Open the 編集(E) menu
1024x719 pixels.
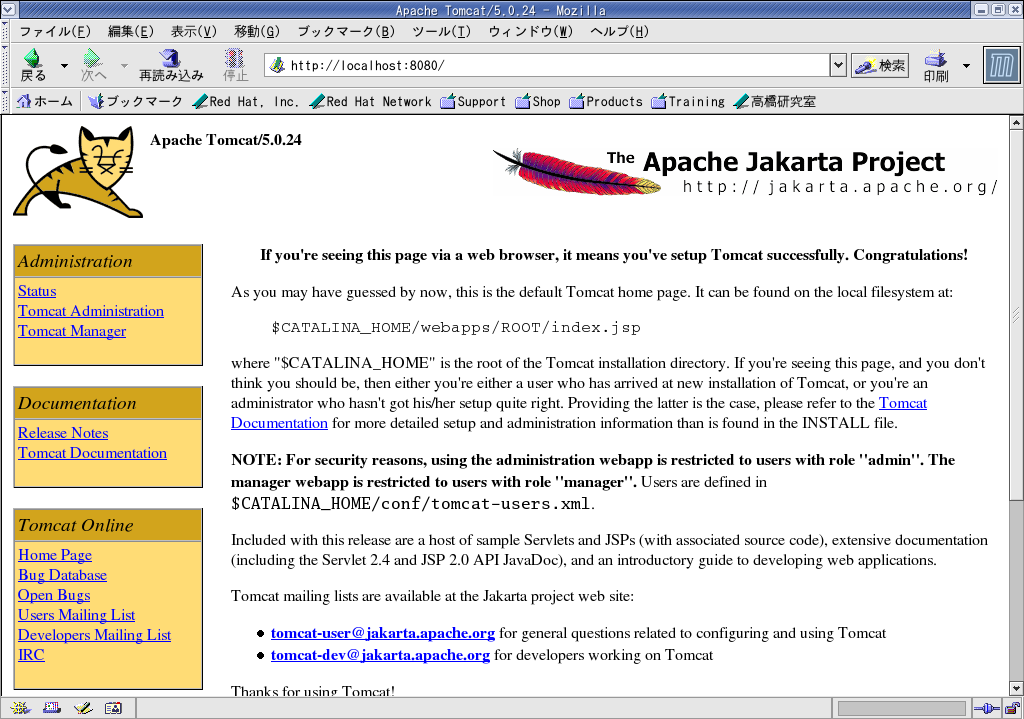coord(131,31)
